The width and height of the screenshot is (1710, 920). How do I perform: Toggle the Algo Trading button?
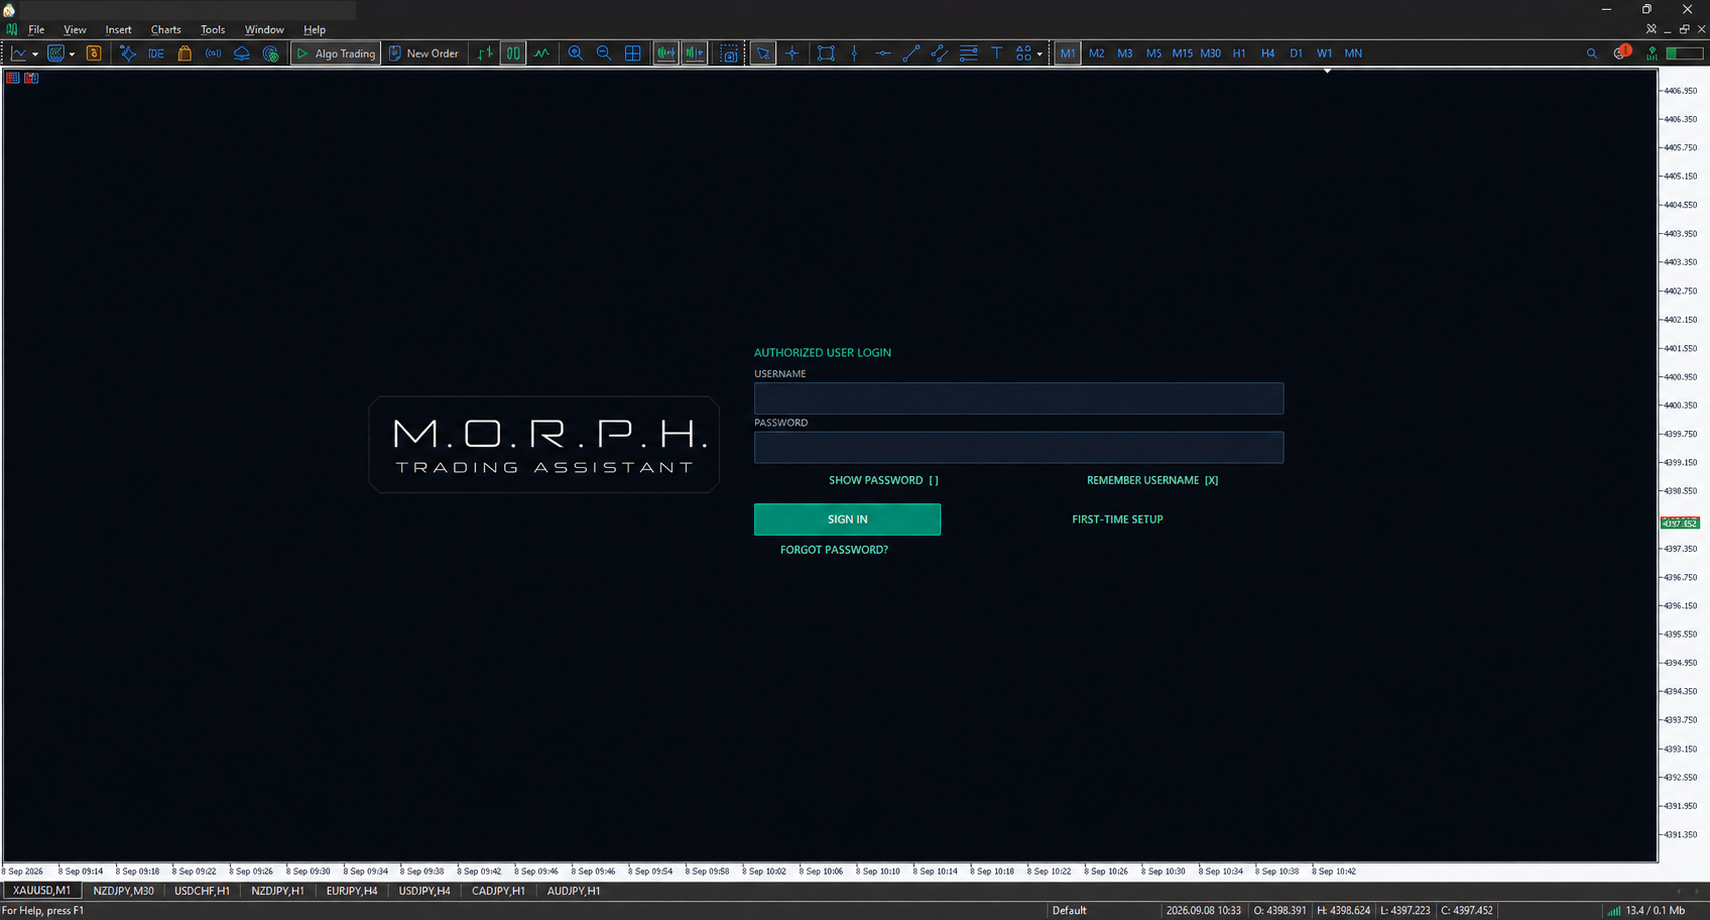[335, 53]
